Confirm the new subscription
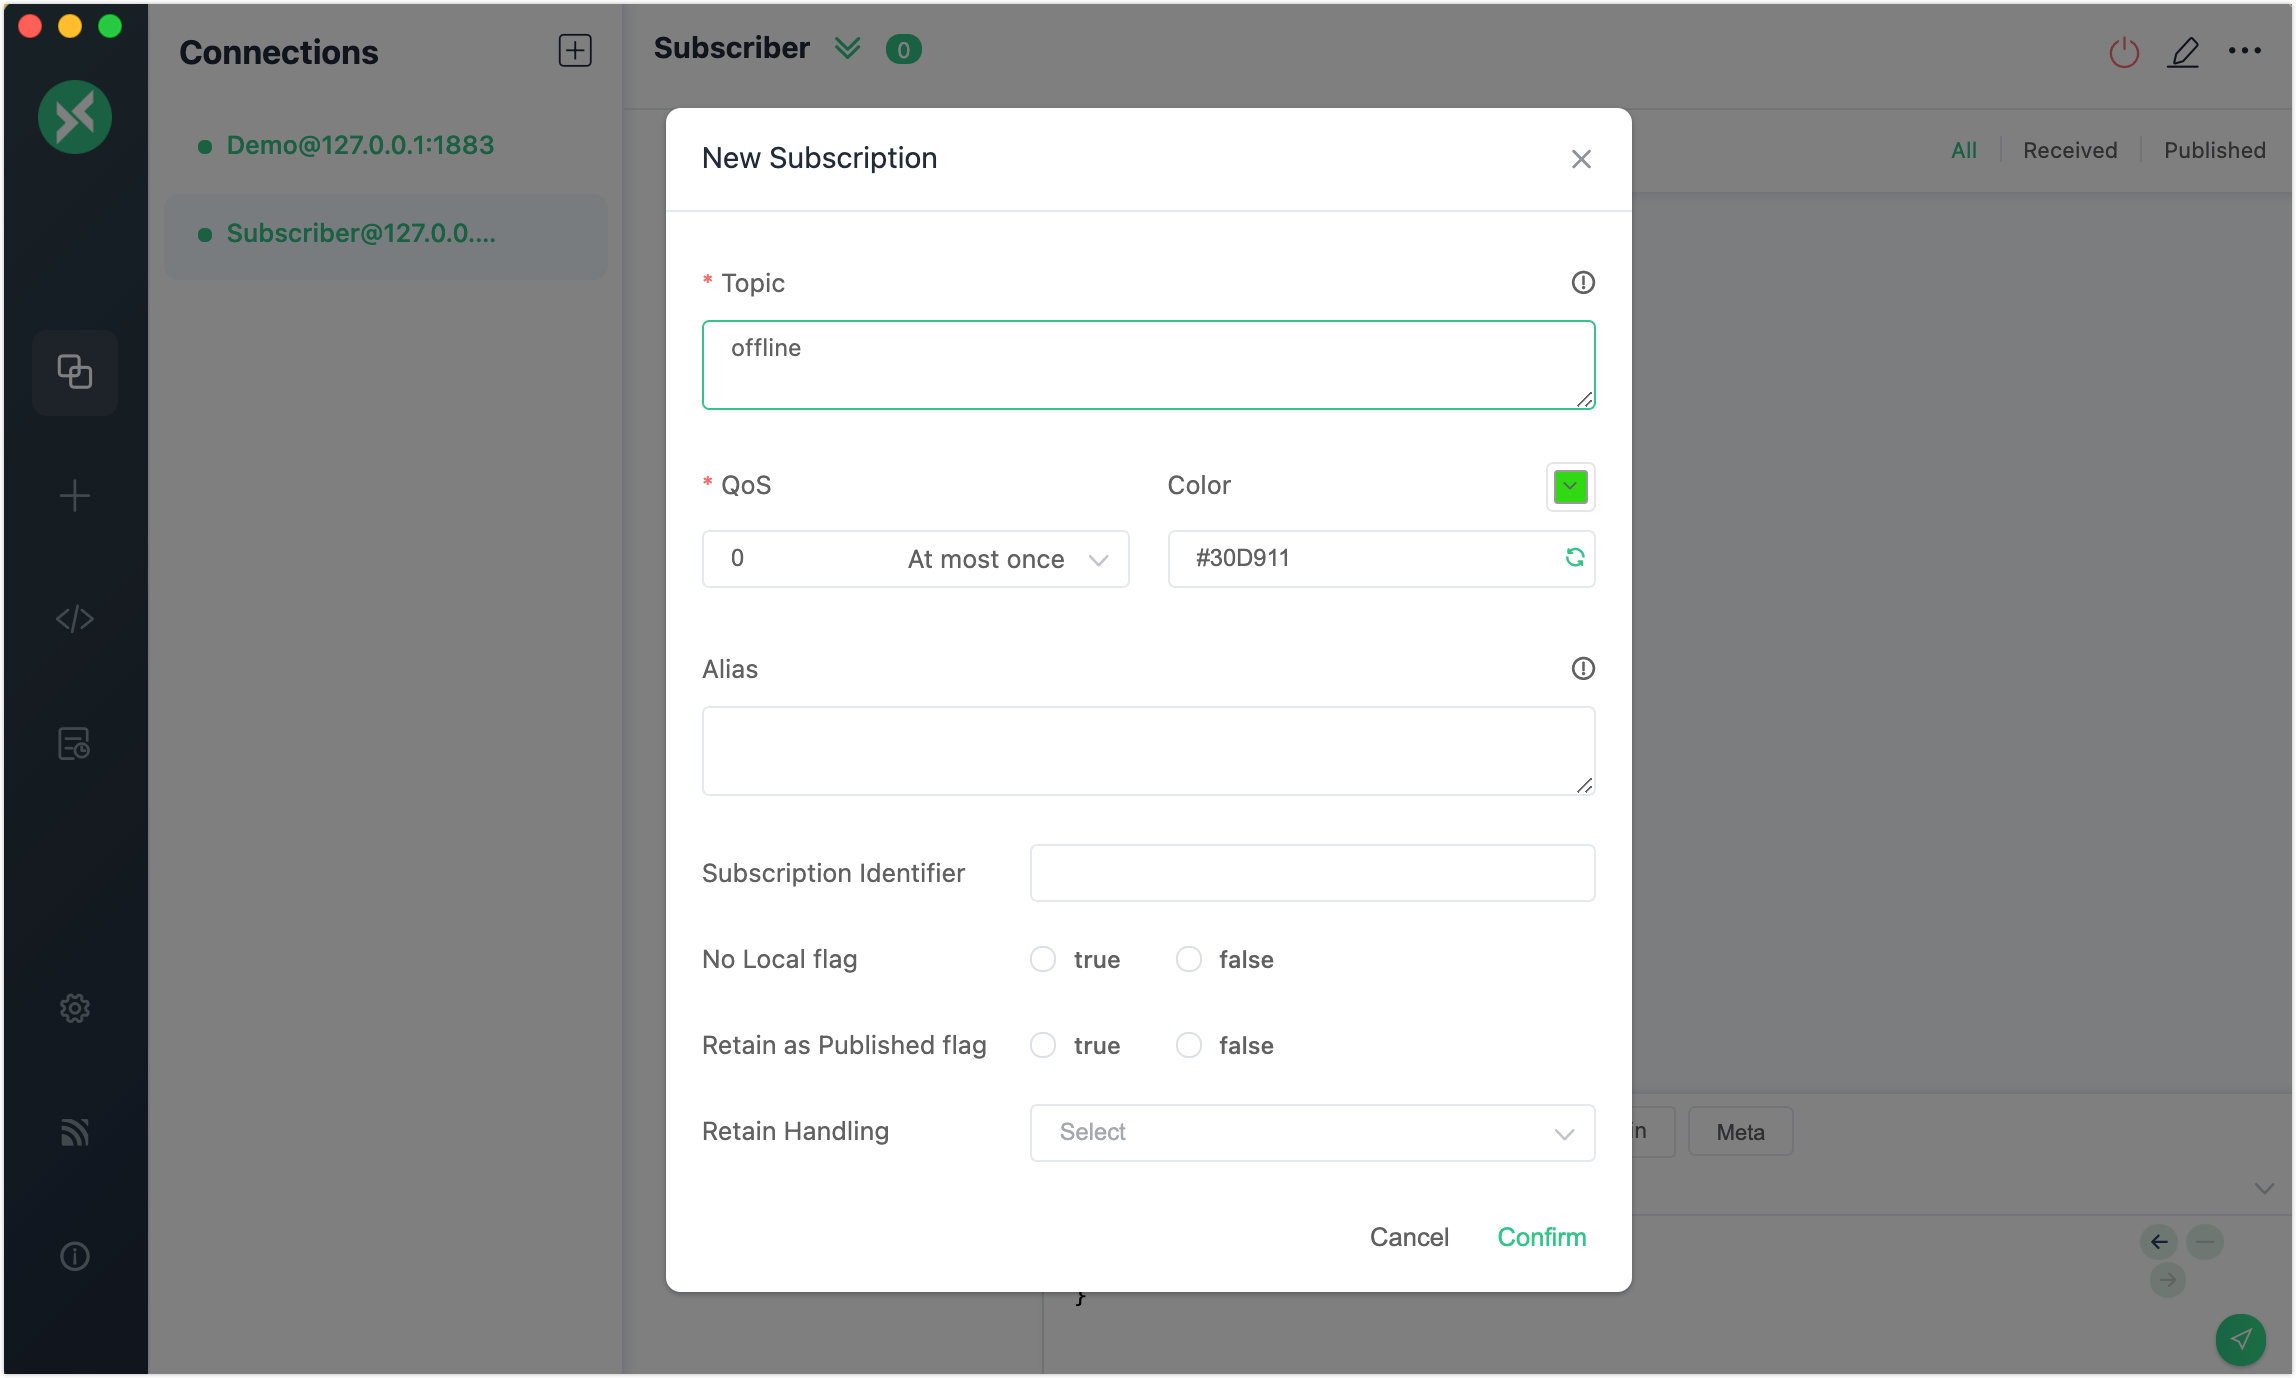Screen dimensions: 2296x1378 [x=1541, y=1237]
